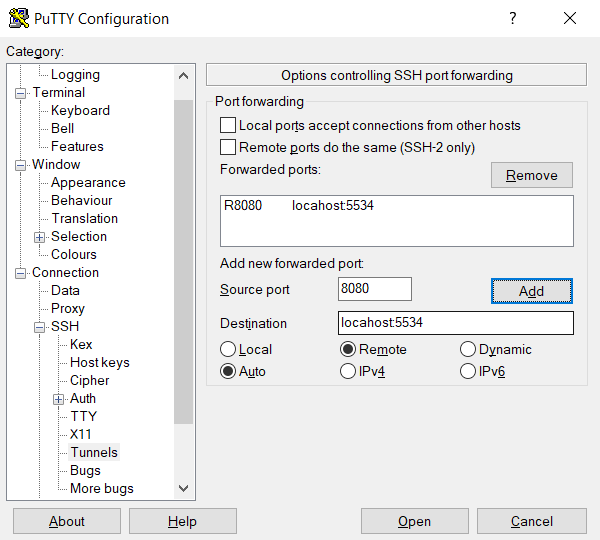The image size is (600, 540).
Task: Select the Auto radio button
Action: (x=228, y=371)
